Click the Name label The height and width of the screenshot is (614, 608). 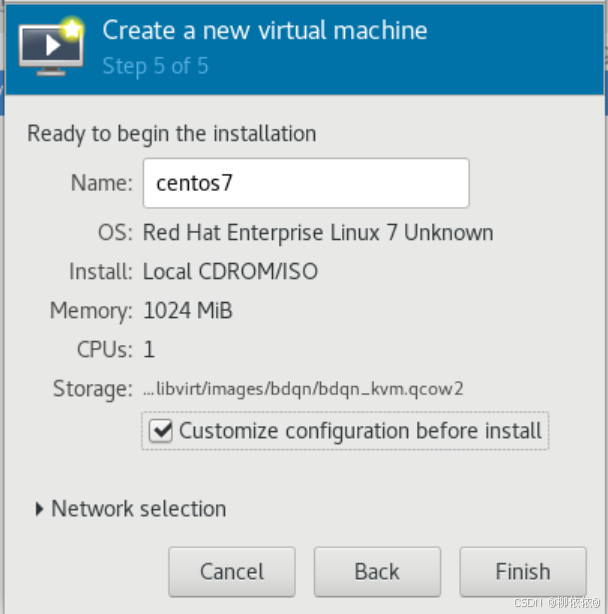(102, 183)
